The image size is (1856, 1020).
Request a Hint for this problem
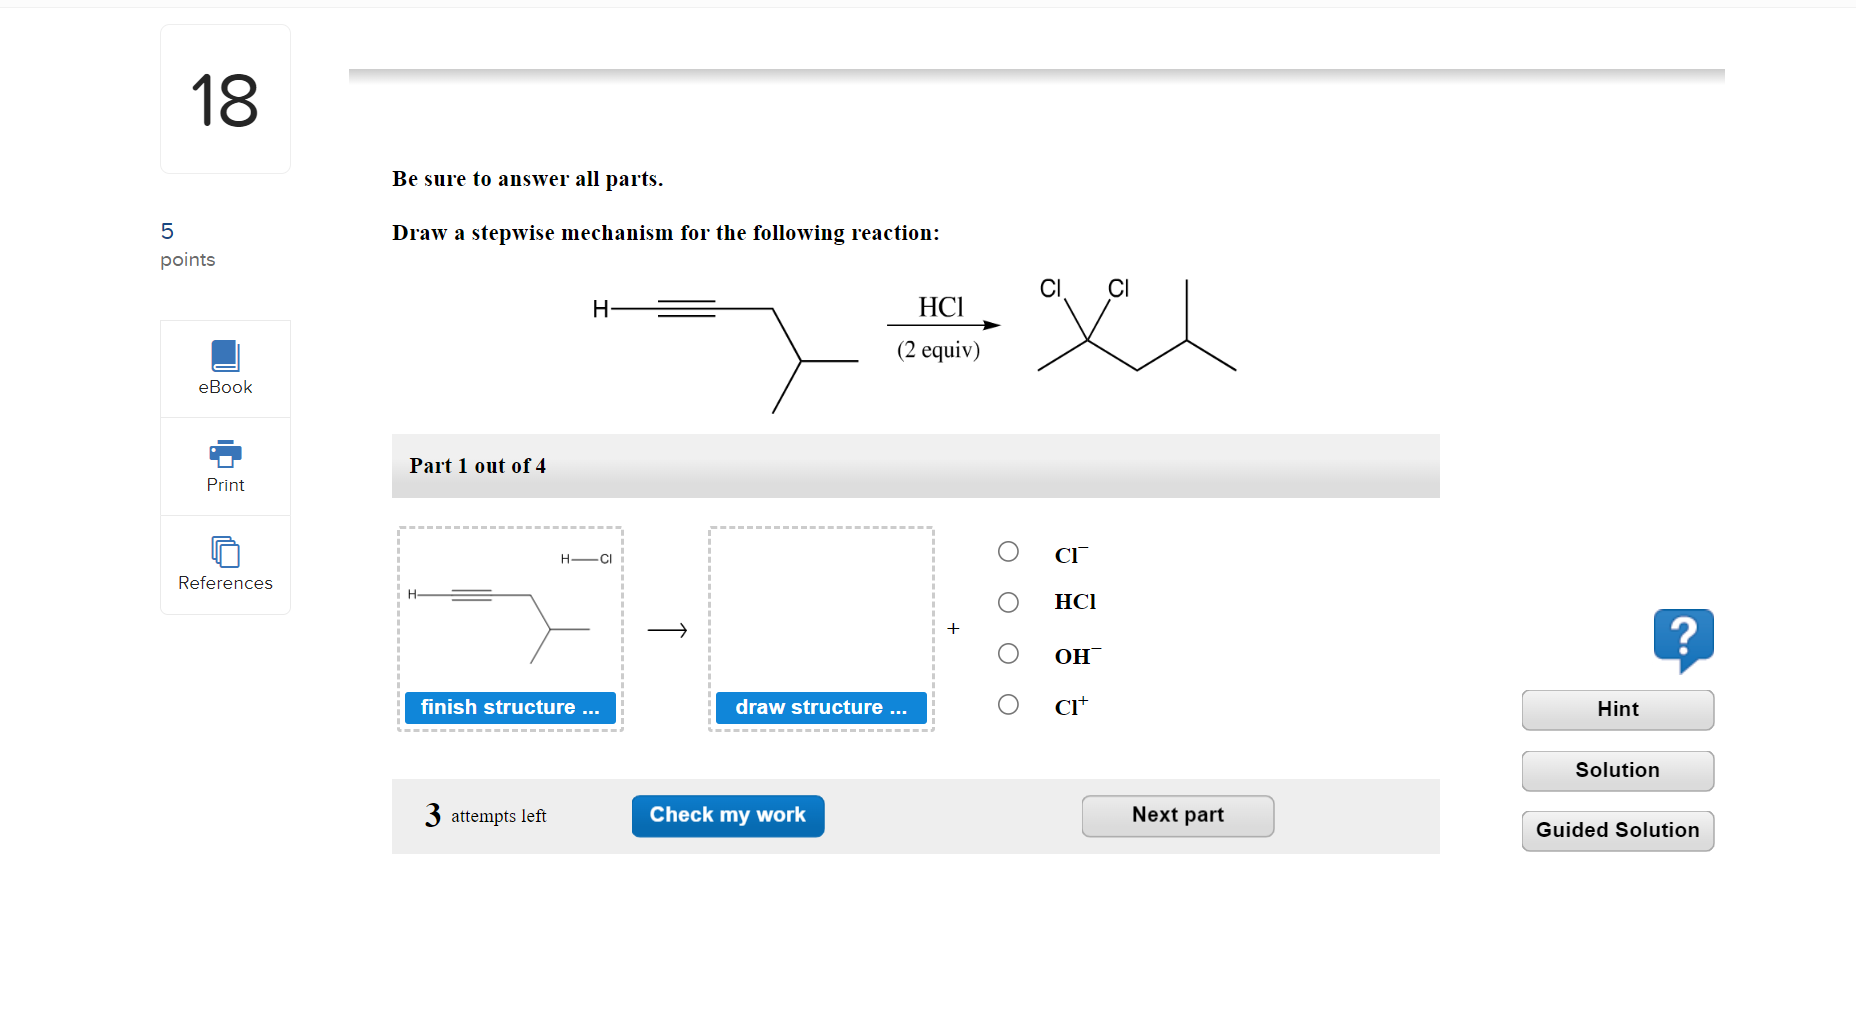[1617, 709]
